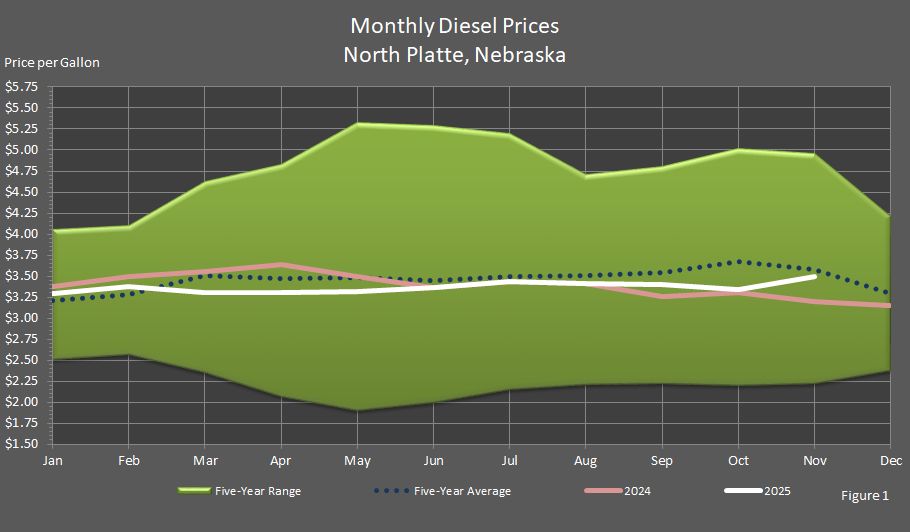Click the pink 2024 line's April peak
The width and height of the screenshot is (910, 532).
pyautogui.click(x=281, y=265)
